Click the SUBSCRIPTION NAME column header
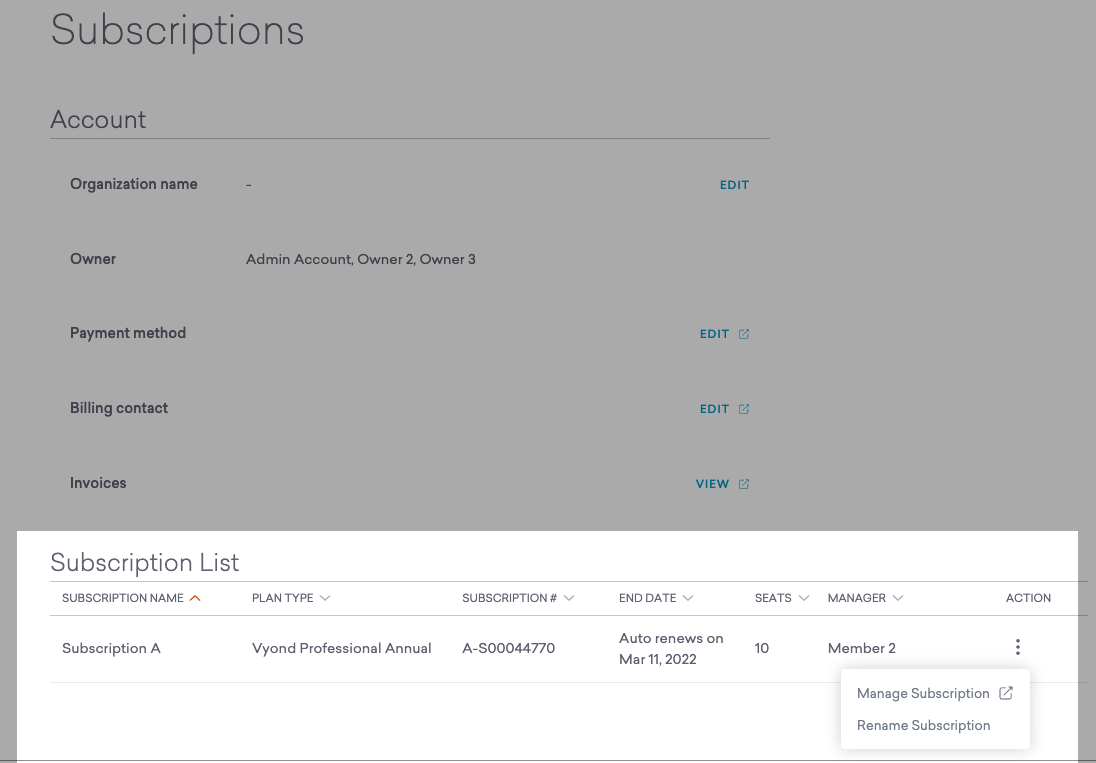1096x763 pixels. [122, 597]
